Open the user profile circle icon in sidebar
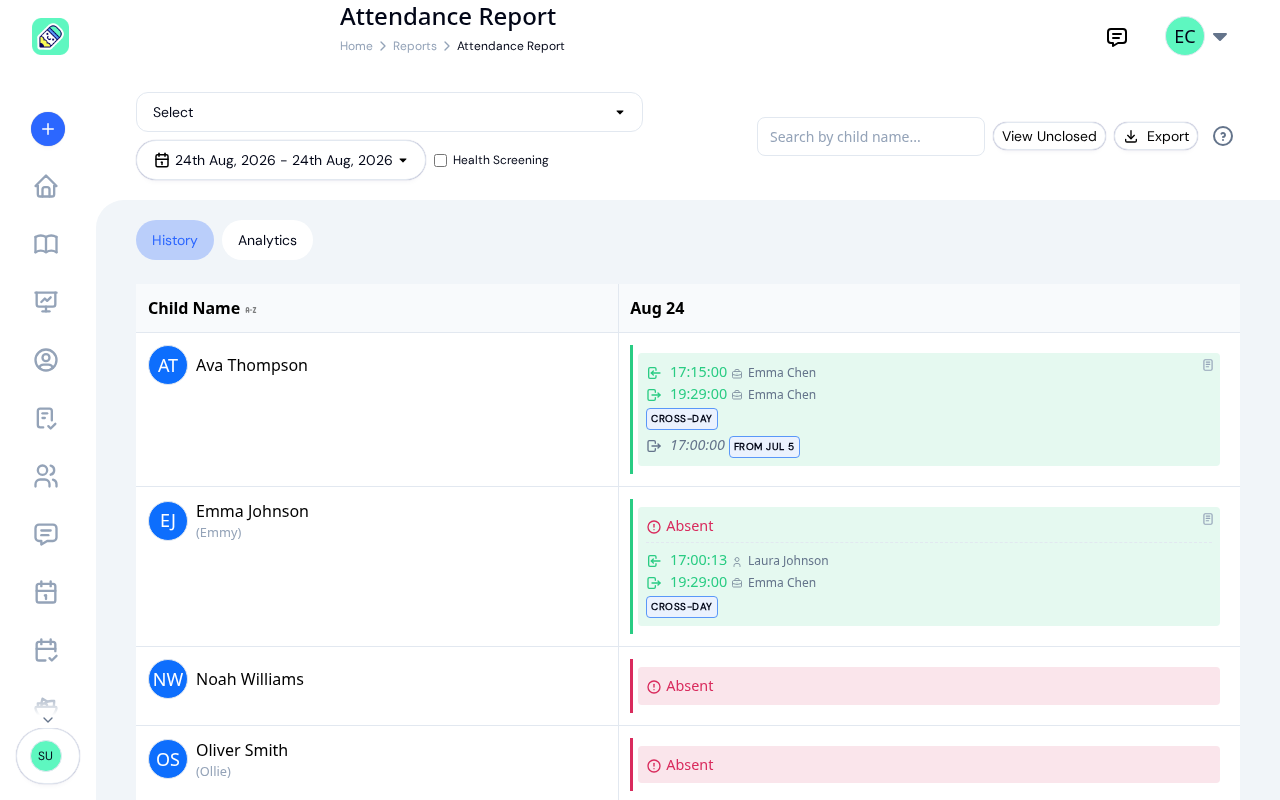1280x800 pixels. click(x=46, y=360)
